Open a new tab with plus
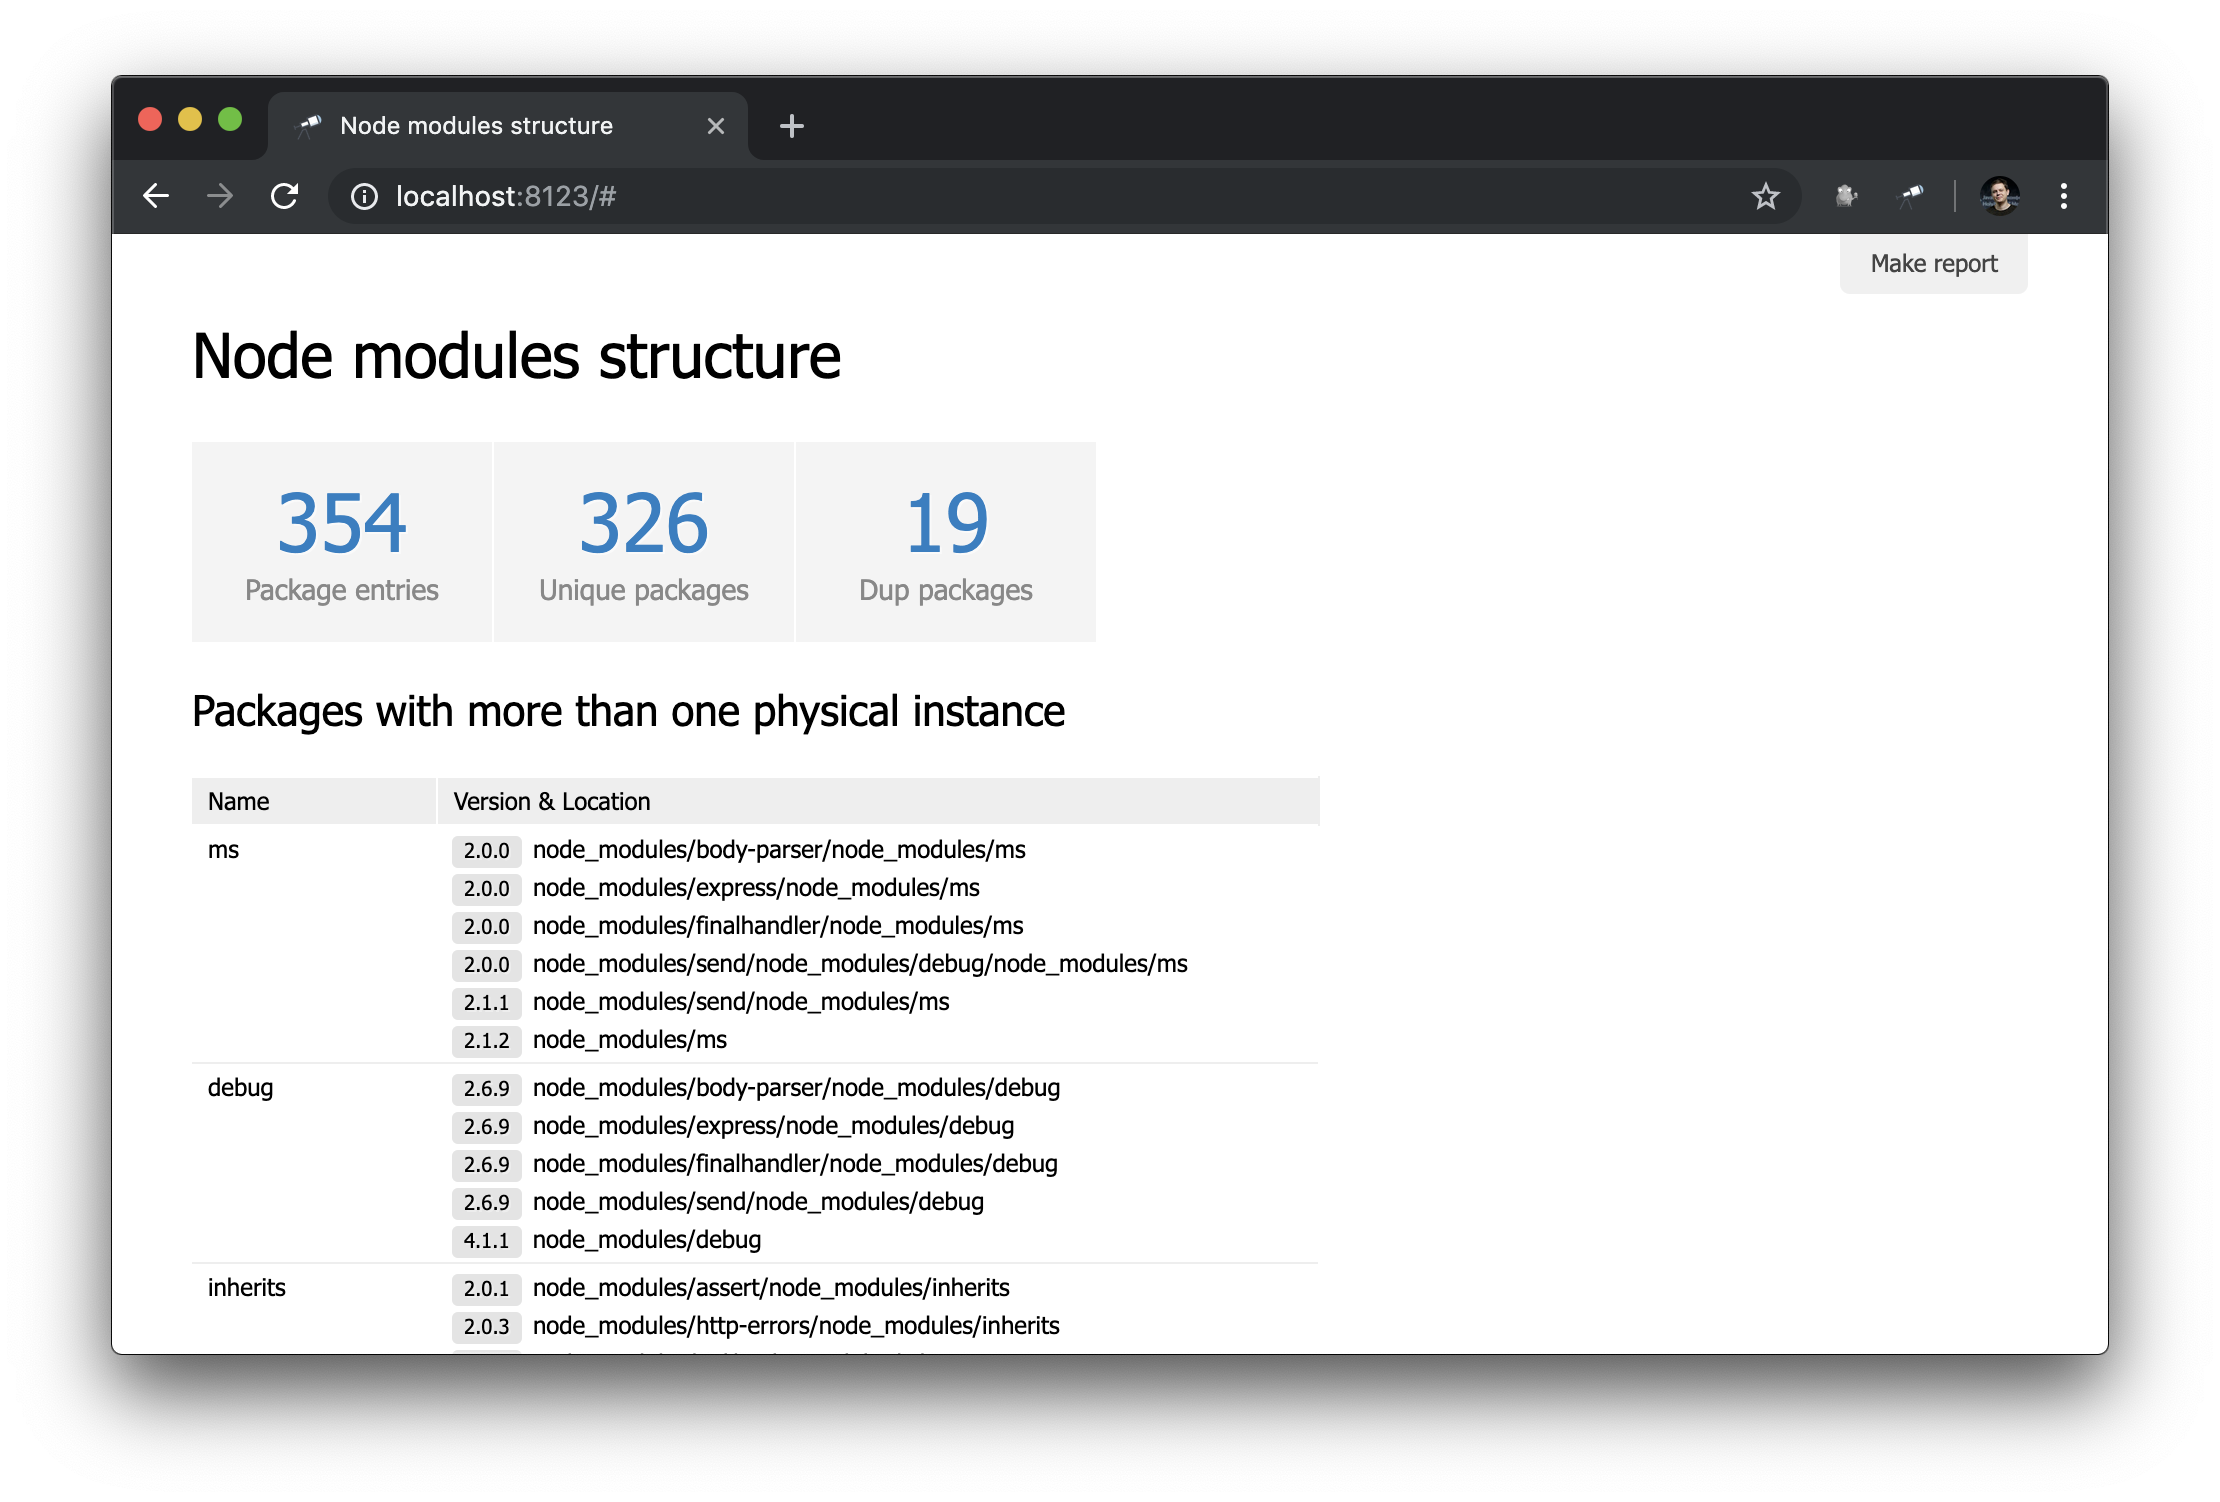 click(x=791, y=126)
